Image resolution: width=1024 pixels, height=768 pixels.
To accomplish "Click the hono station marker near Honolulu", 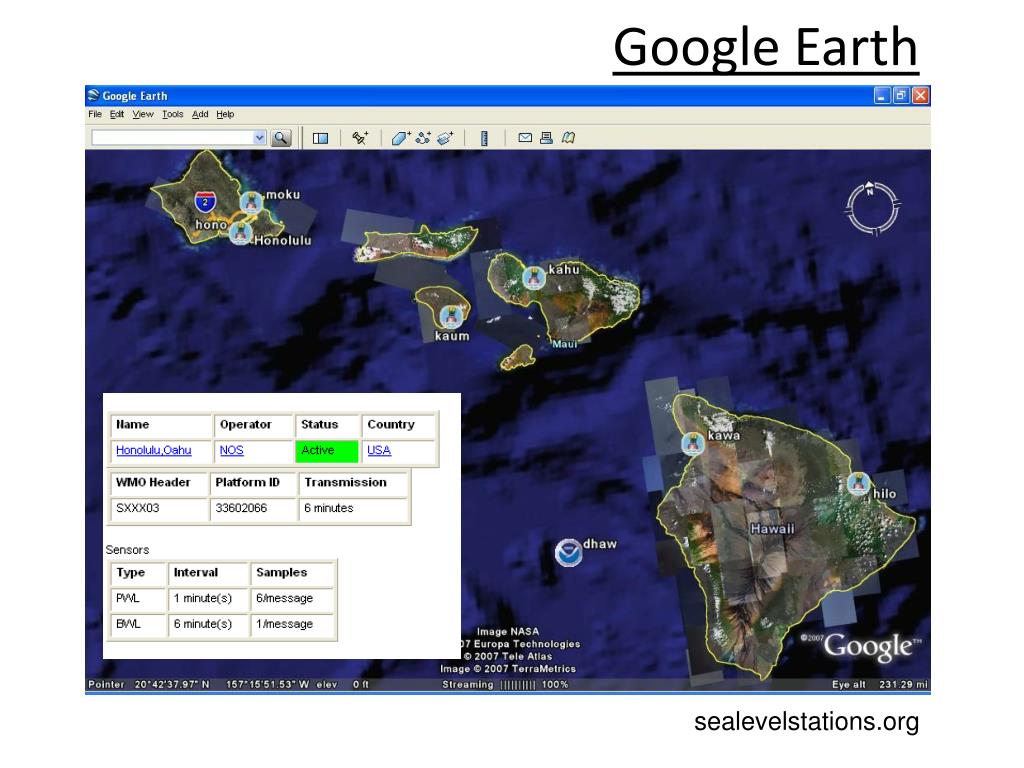I will click(x=240, y=233).
